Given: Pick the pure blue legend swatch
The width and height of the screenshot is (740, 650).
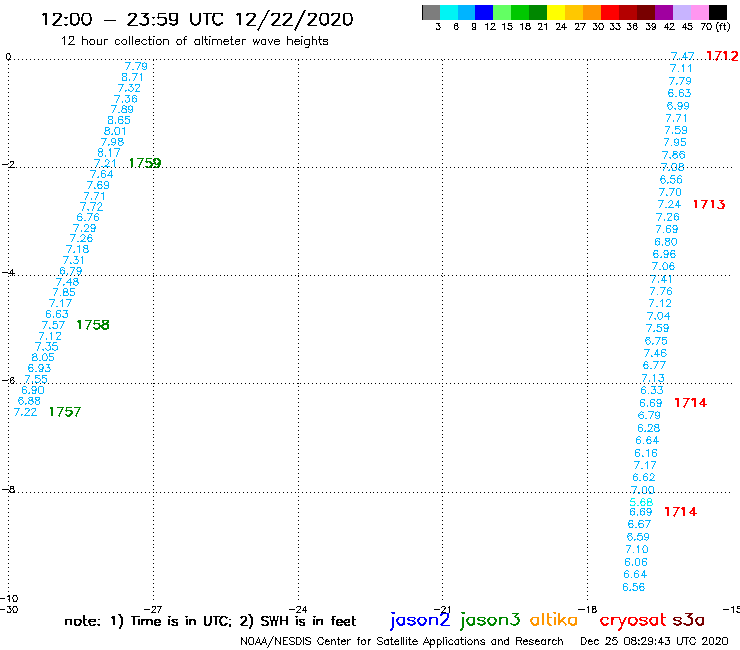Looking at the screenshot, I should pos(484,12).
